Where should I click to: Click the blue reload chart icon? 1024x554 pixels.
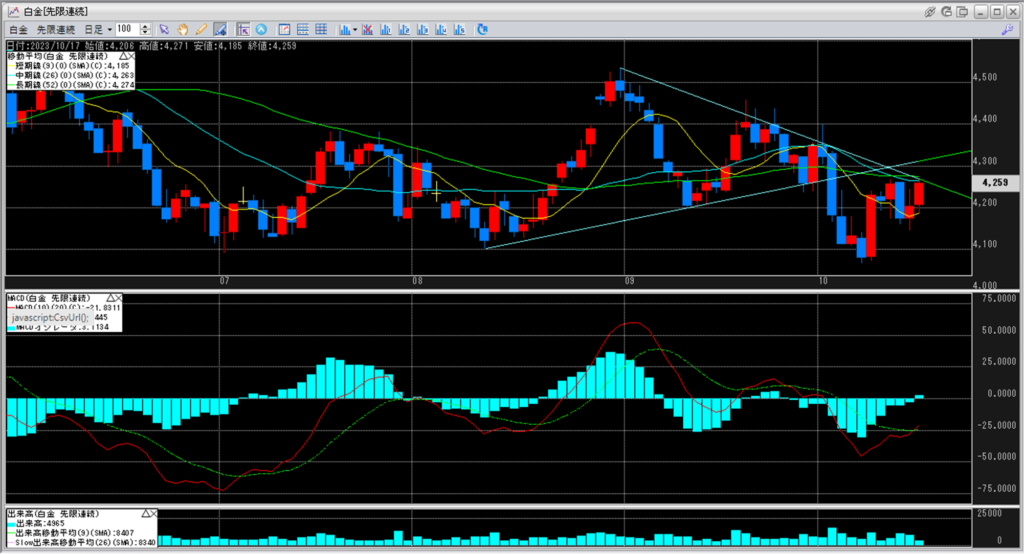tap(483, 29)
